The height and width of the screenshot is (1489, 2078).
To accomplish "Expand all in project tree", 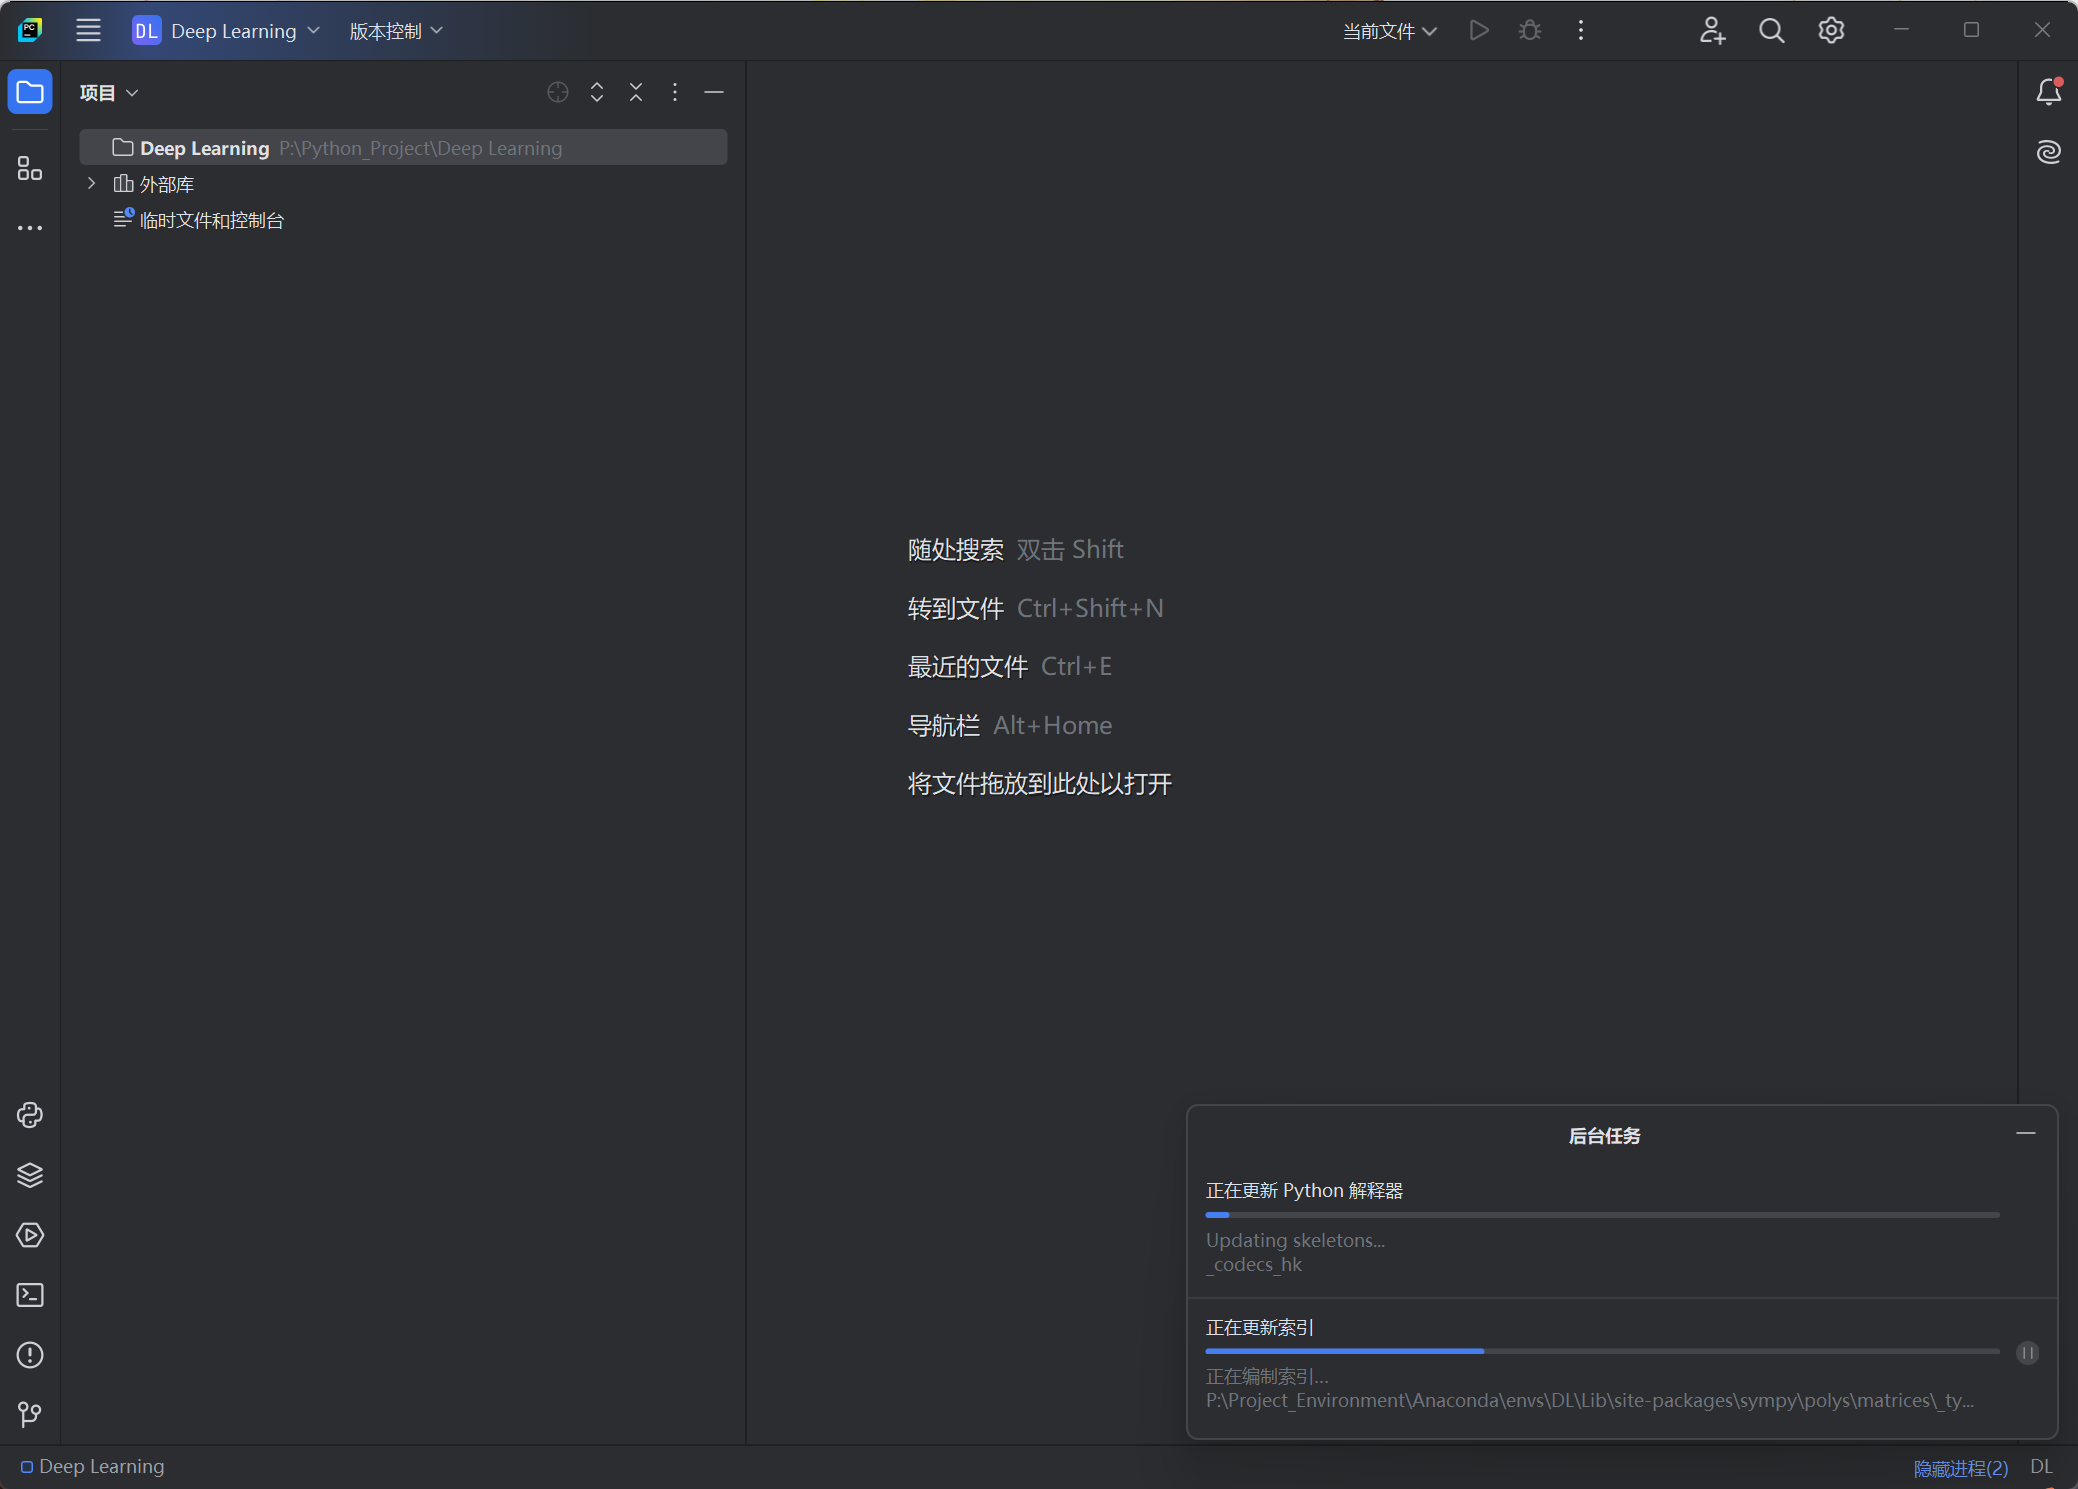I will 597,92.
